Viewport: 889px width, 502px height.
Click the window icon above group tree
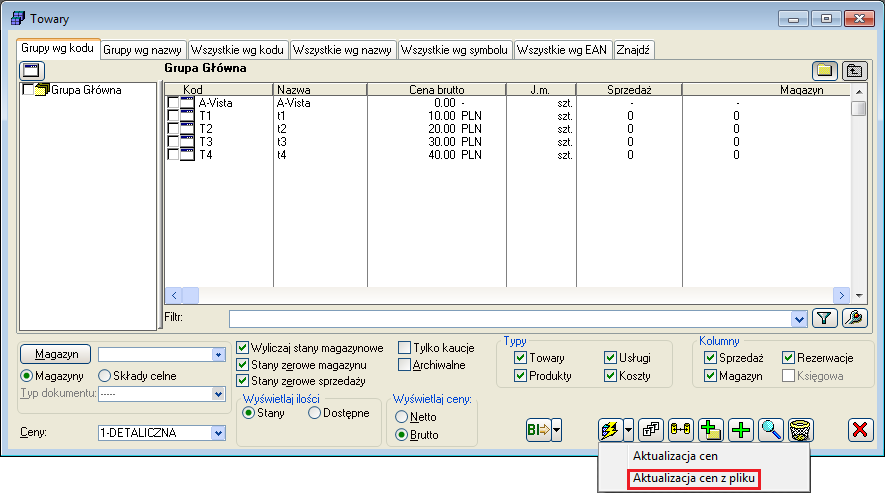31,71
